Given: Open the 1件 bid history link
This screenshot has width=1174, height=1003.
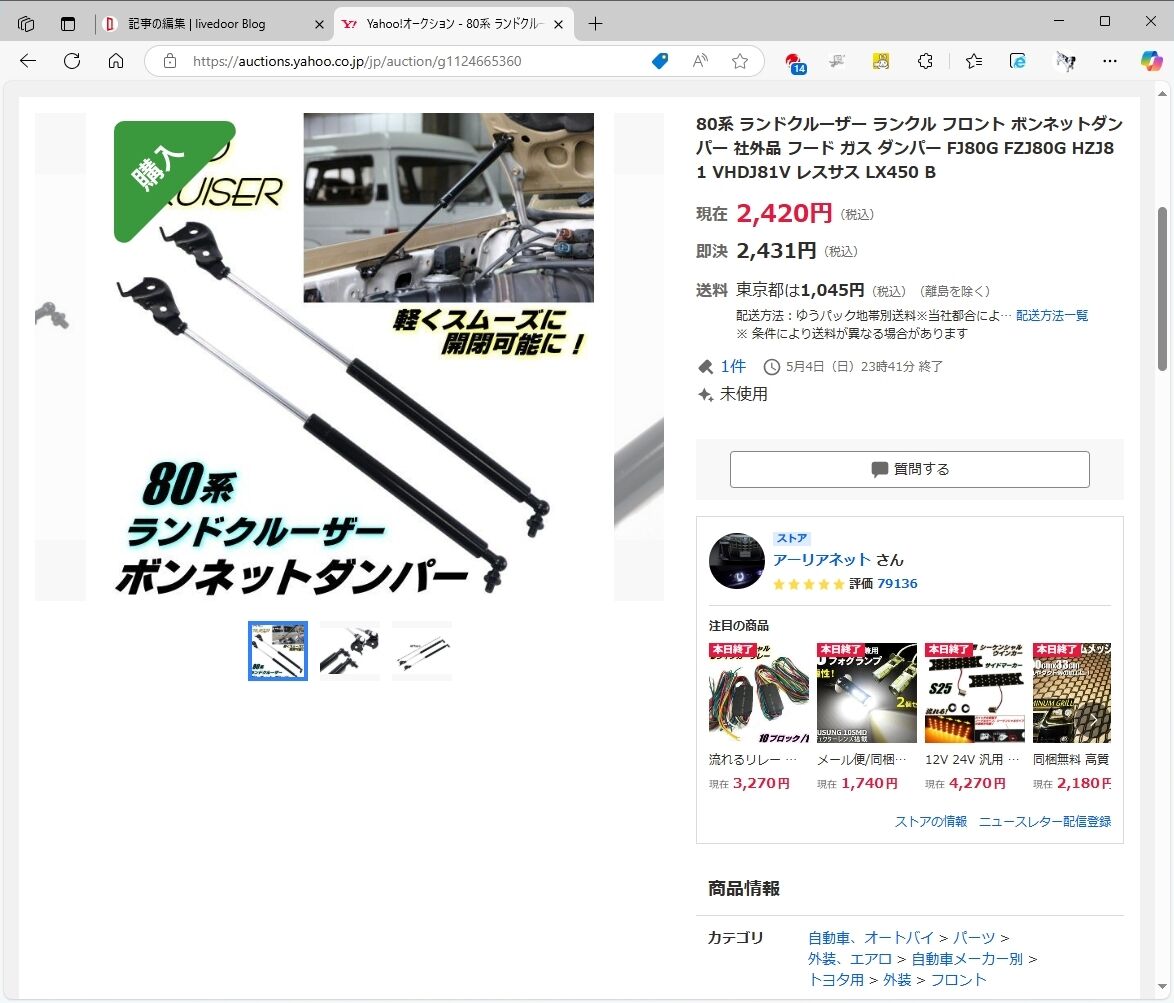Looking at the screenshot, I should click(733, 366).
